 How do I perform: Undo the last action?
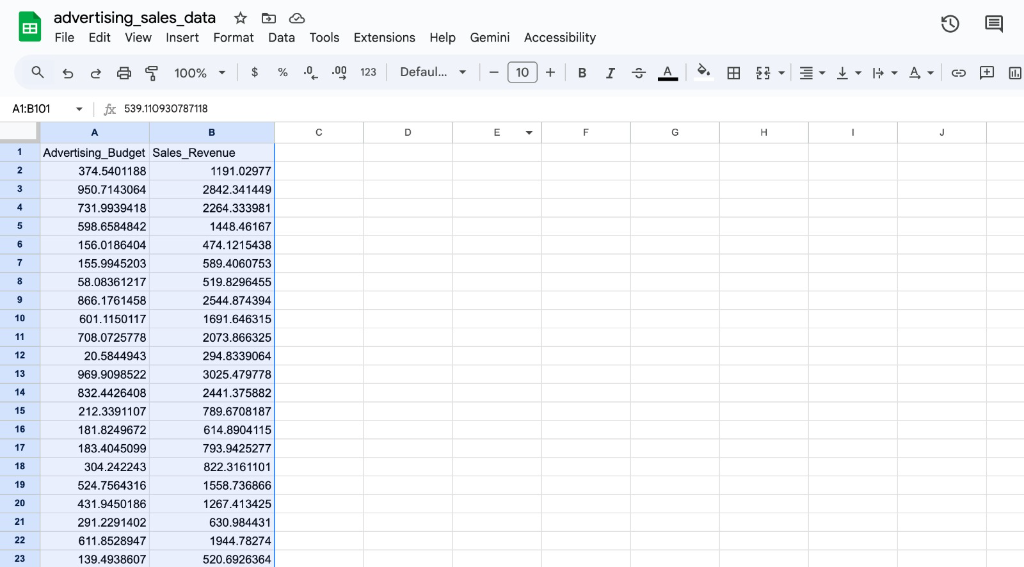pyautogui.click(x=68, y=73)
